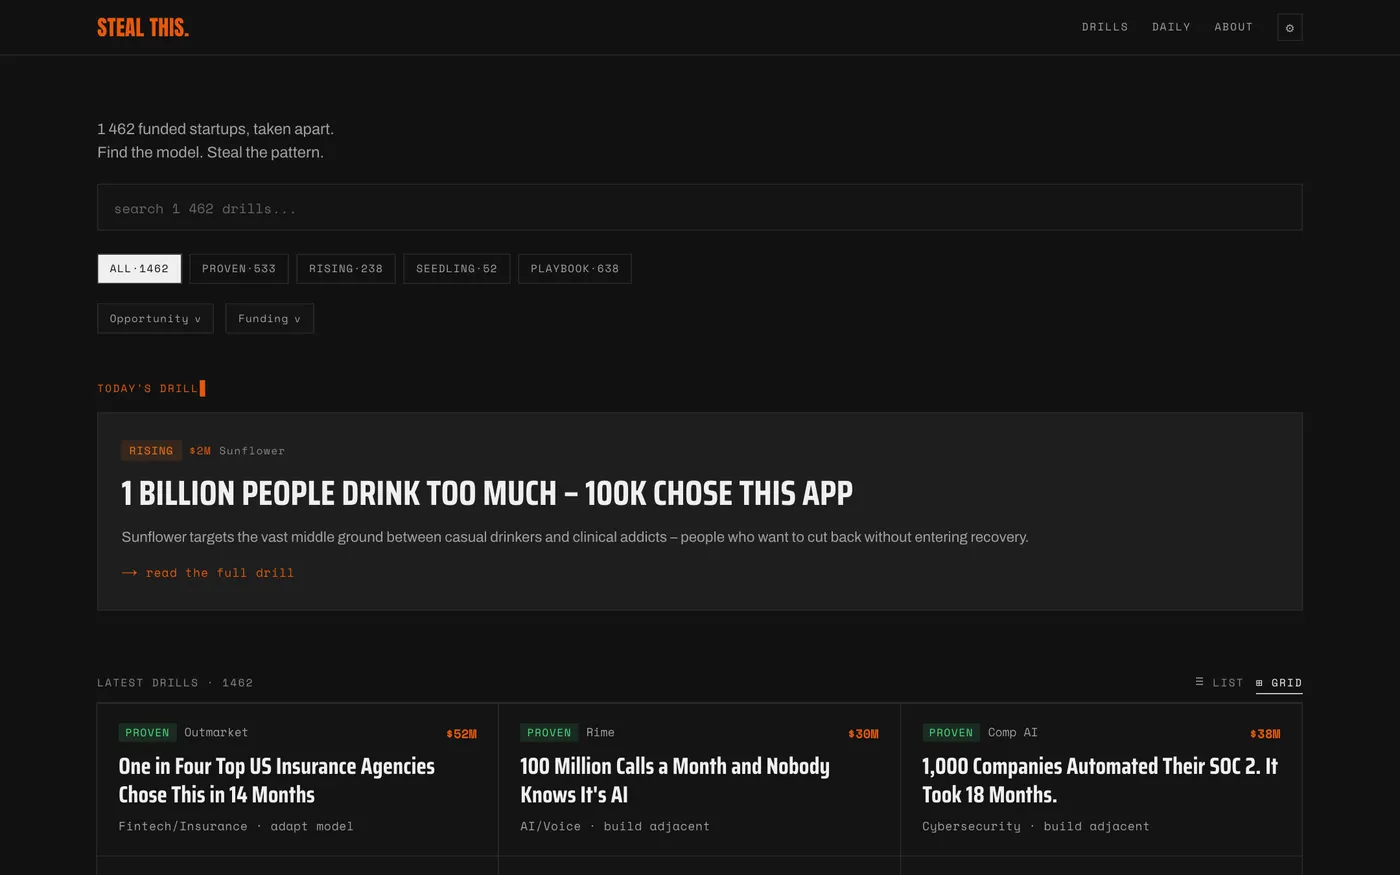Open the DAILY nav link
Viewport: 1400px width, 875px height.
[x=1171, y=27]
